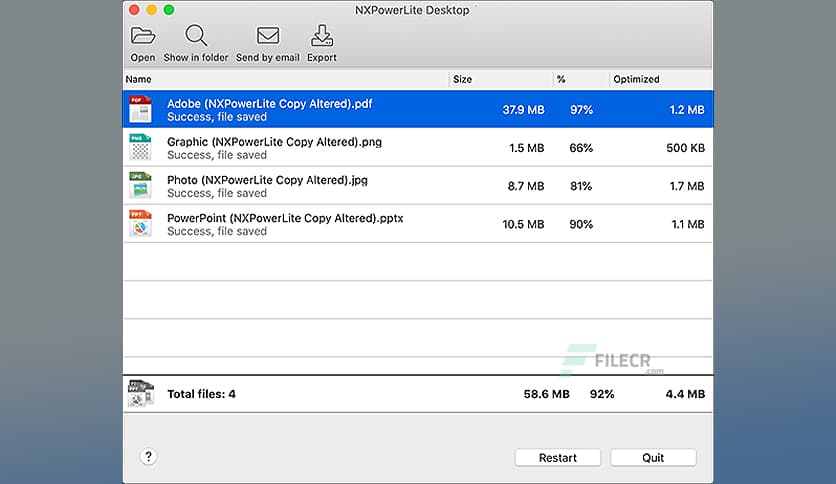Open help with the question mark button
The image size is (836, 484).
tap(148, 456)
